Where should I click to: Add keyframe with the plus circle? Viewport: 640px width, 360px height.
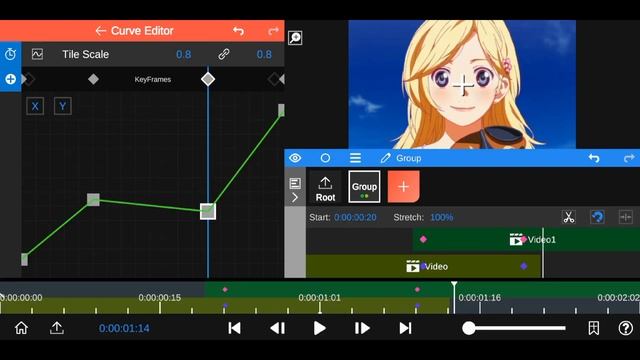click(x=10, y=79)
